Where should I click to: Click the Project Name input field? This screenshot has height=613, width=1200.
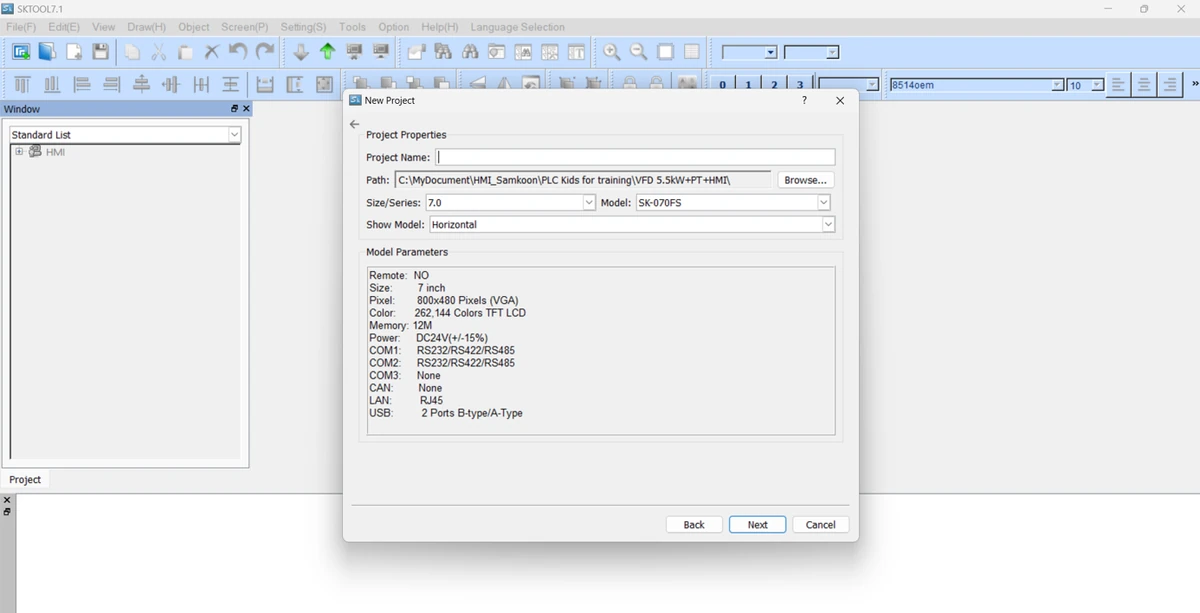click(635, 157)
